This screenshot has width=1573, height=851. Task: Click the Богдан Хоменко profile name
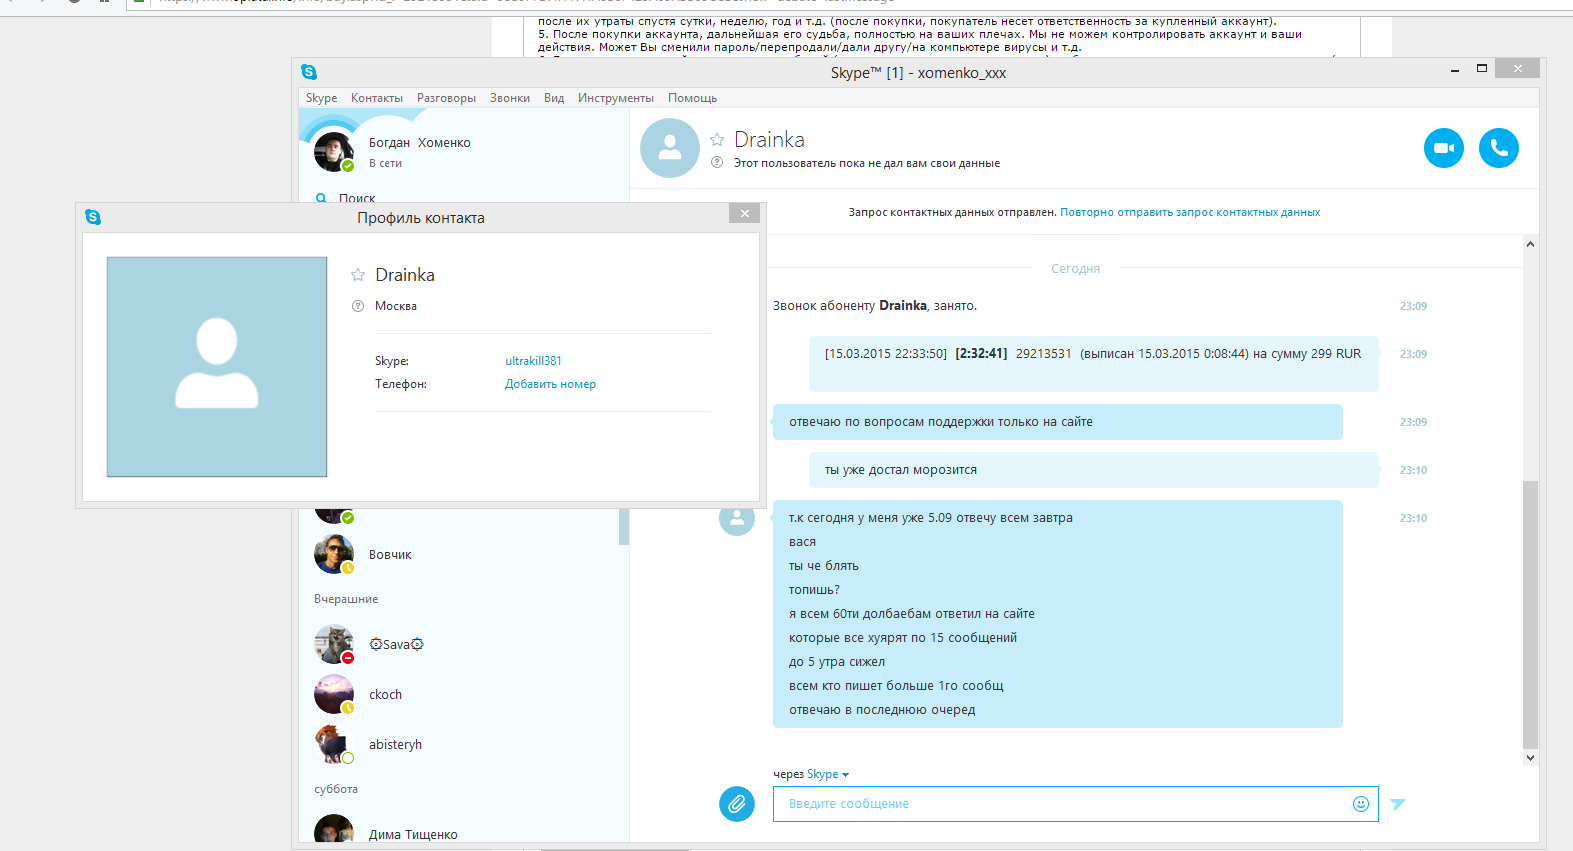[419, 143]
